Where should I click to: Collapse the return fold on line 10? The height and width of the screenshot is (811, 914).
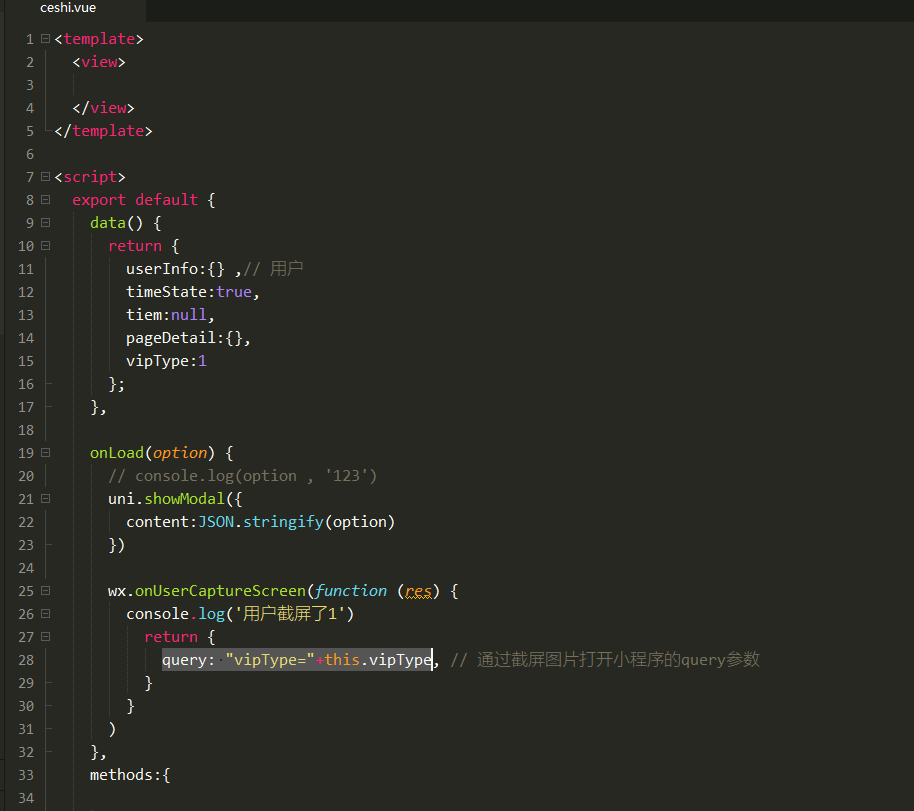[45, 246]
